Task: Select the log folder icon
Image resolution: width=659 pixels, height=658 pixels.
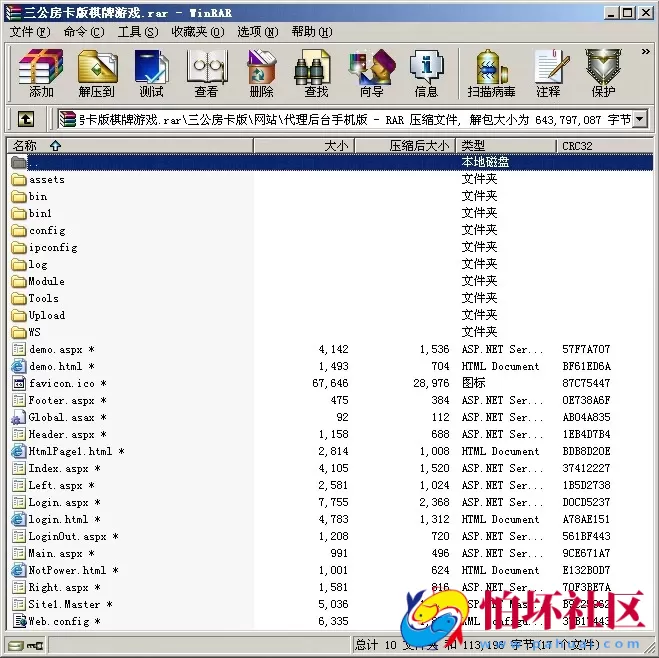Action: tap(18, 265)
